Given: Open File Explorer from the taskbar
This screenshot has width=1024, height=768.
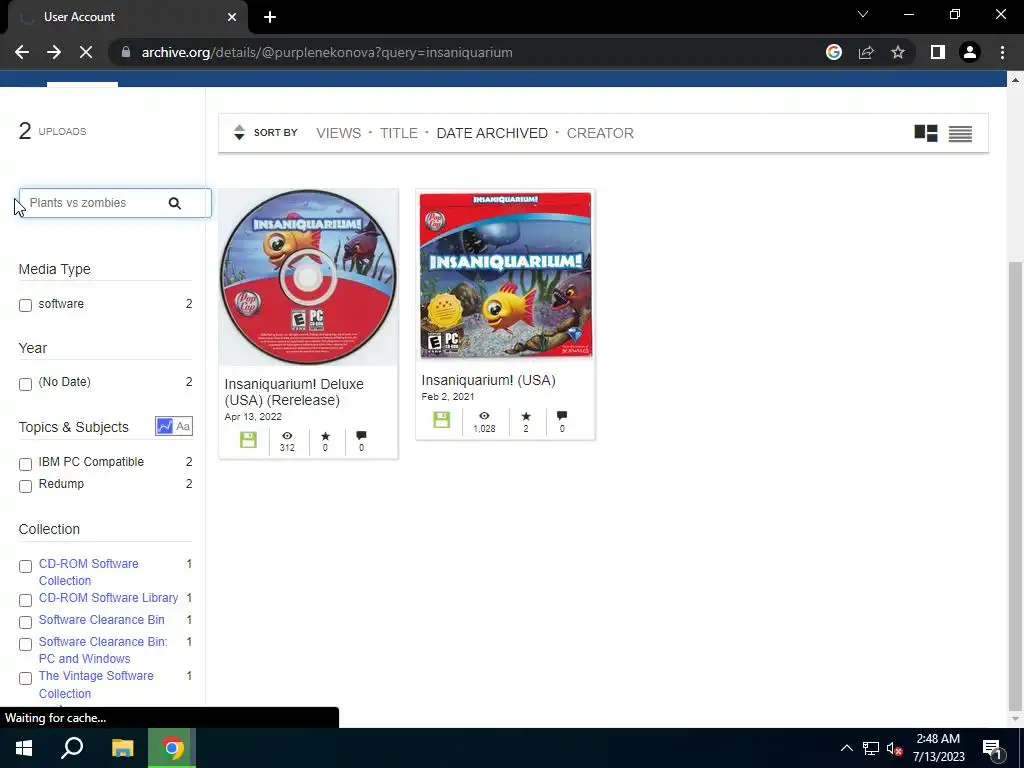Looking at the screenshot, I should pos(122,748).
